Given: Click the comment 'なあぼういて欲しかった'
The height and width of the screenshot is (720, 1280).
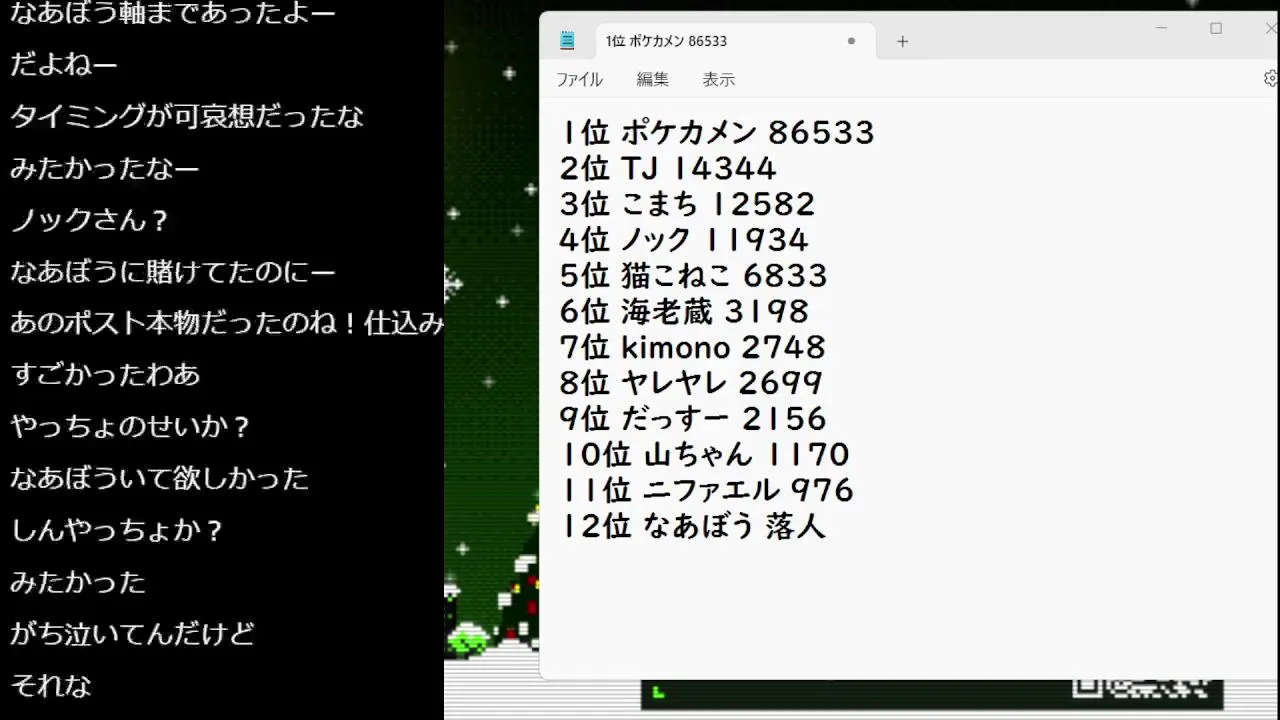Looking at the screenshot, I should (x=159, y=478).
